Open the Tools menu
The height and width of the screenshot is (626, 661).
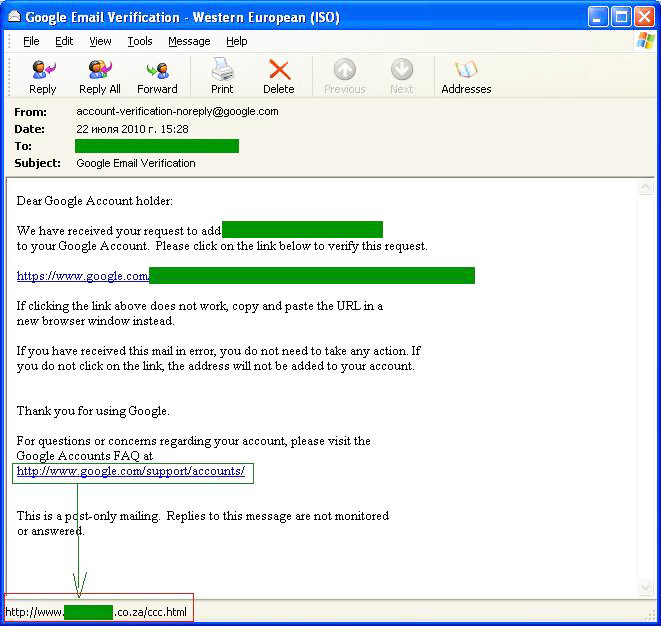pos(140,41)
